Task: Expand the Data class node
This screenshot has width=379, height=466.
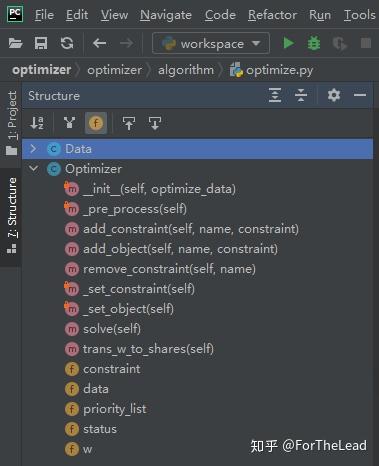Action: pos(33,149)
